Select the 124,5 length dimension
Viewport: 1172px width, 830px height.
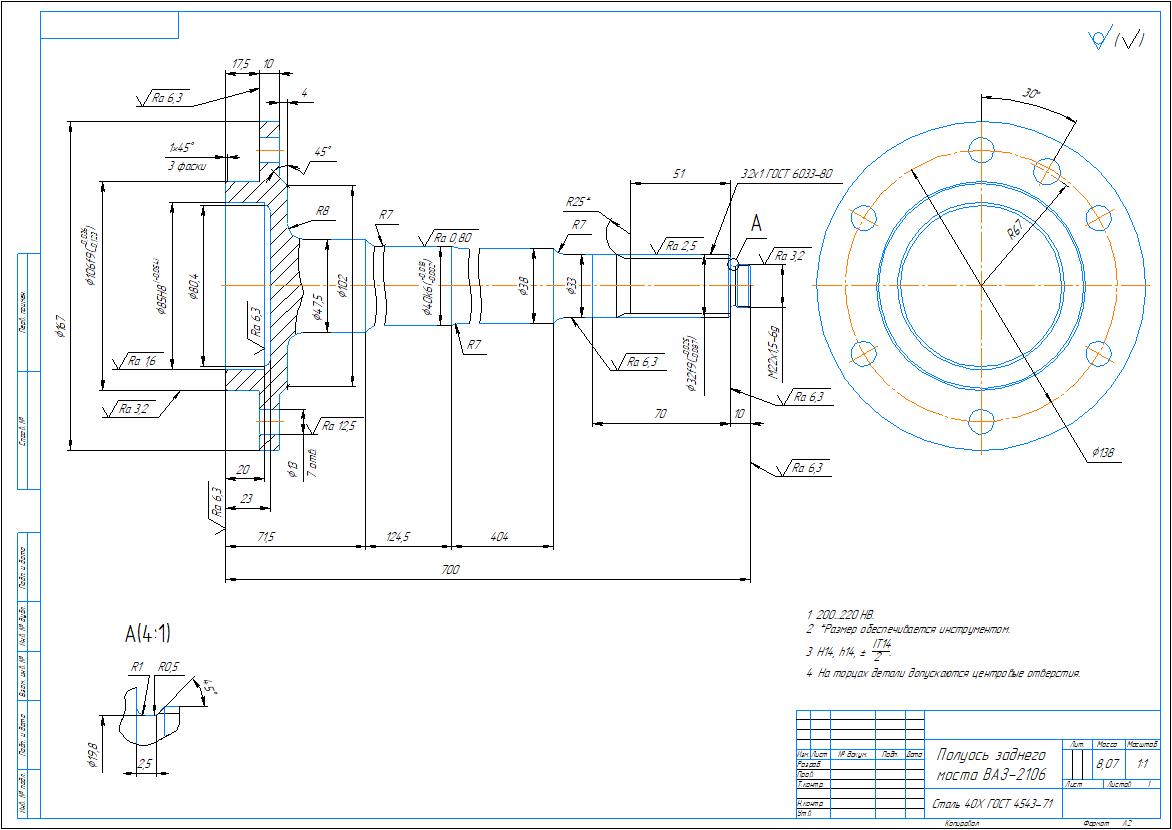406,538
